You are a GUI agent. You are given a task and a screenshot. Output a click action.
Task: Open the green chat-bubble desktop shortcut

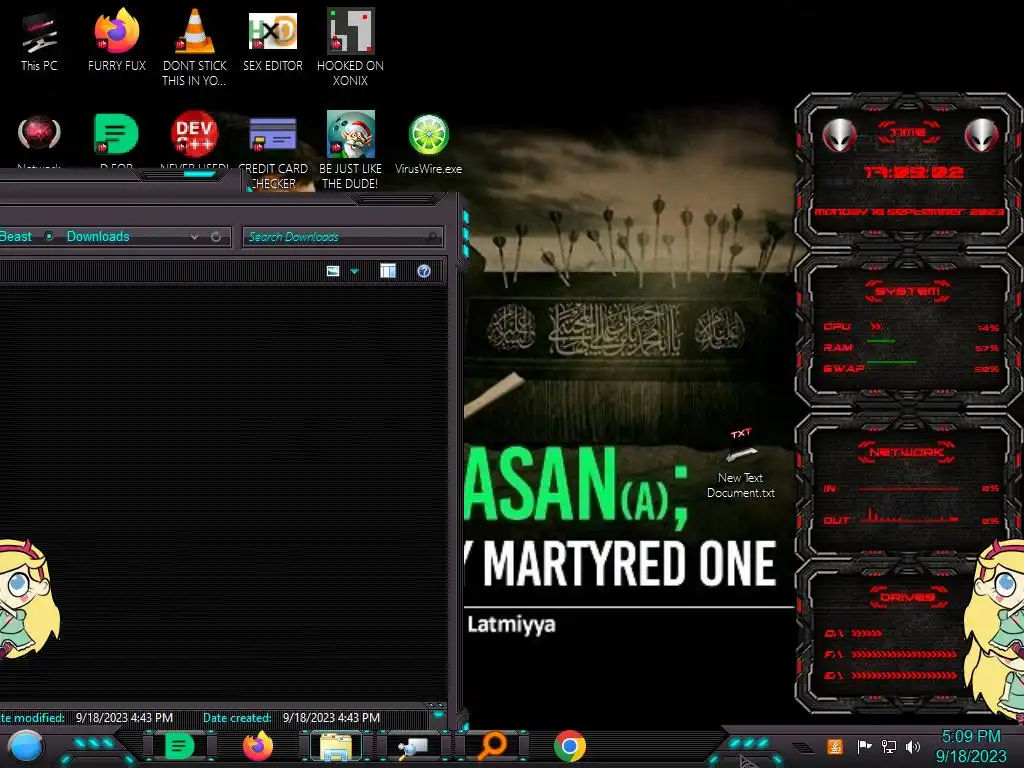click(116, 137)
